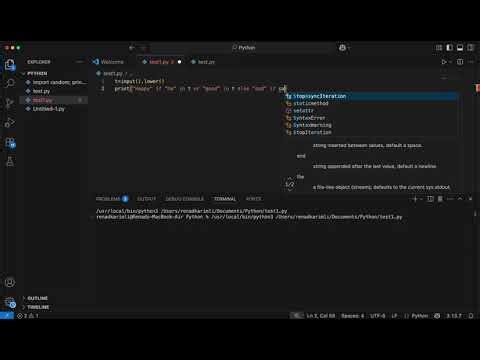Open the Extensions view
Screen dimensions: 480x360
[x=10, y=143]
